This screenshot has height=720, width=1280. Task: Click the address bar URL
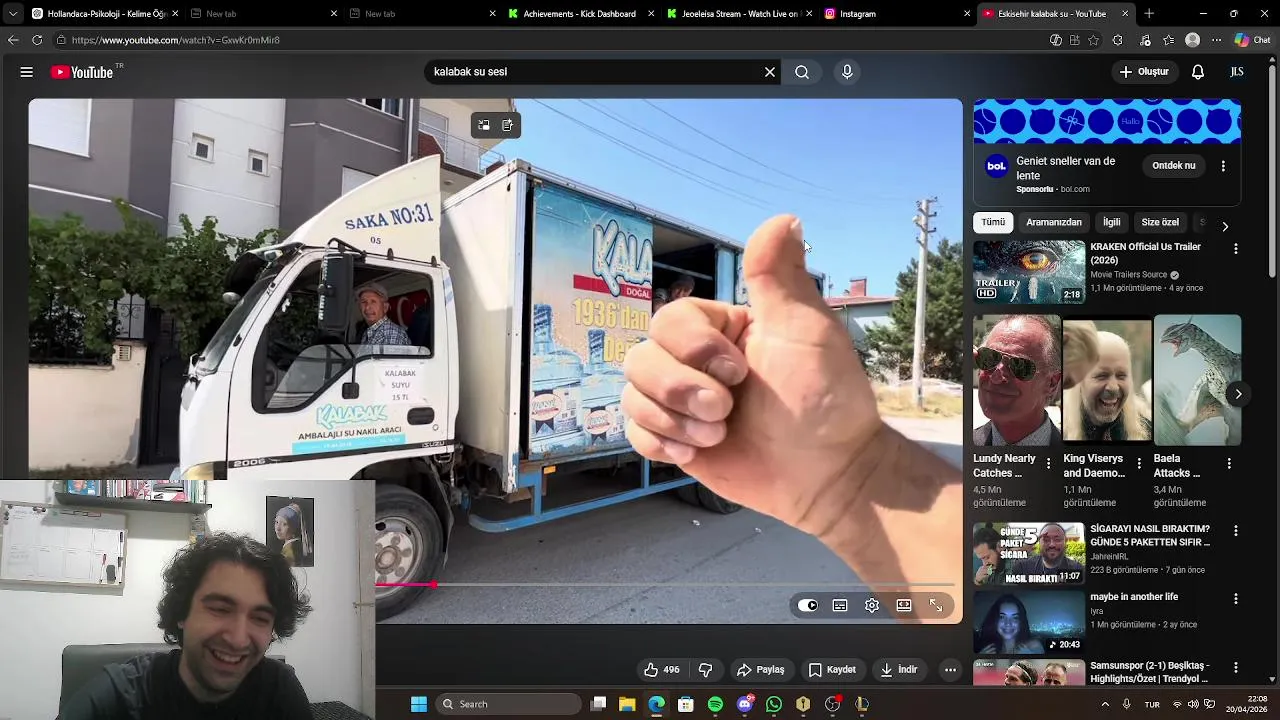point(176,40)
